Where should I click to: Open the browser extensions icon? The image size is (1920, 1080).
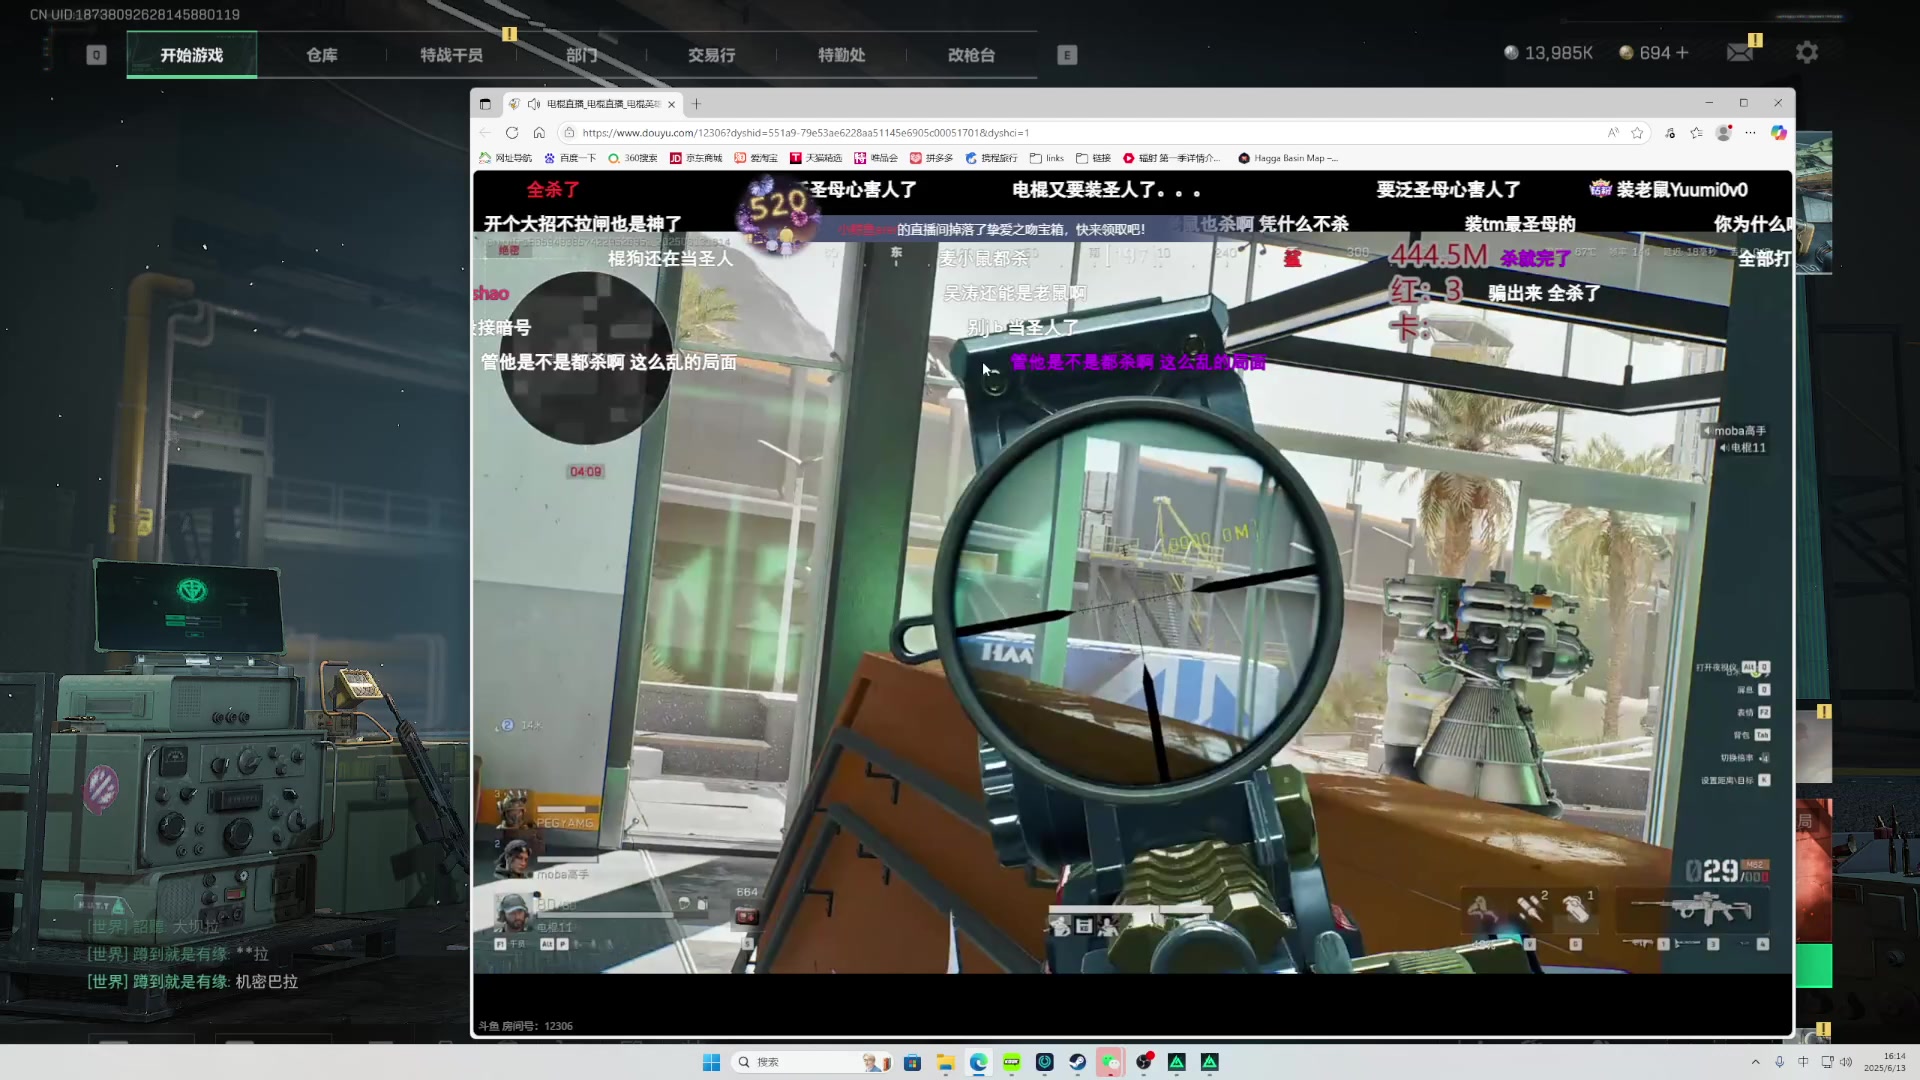[1670, 132]
